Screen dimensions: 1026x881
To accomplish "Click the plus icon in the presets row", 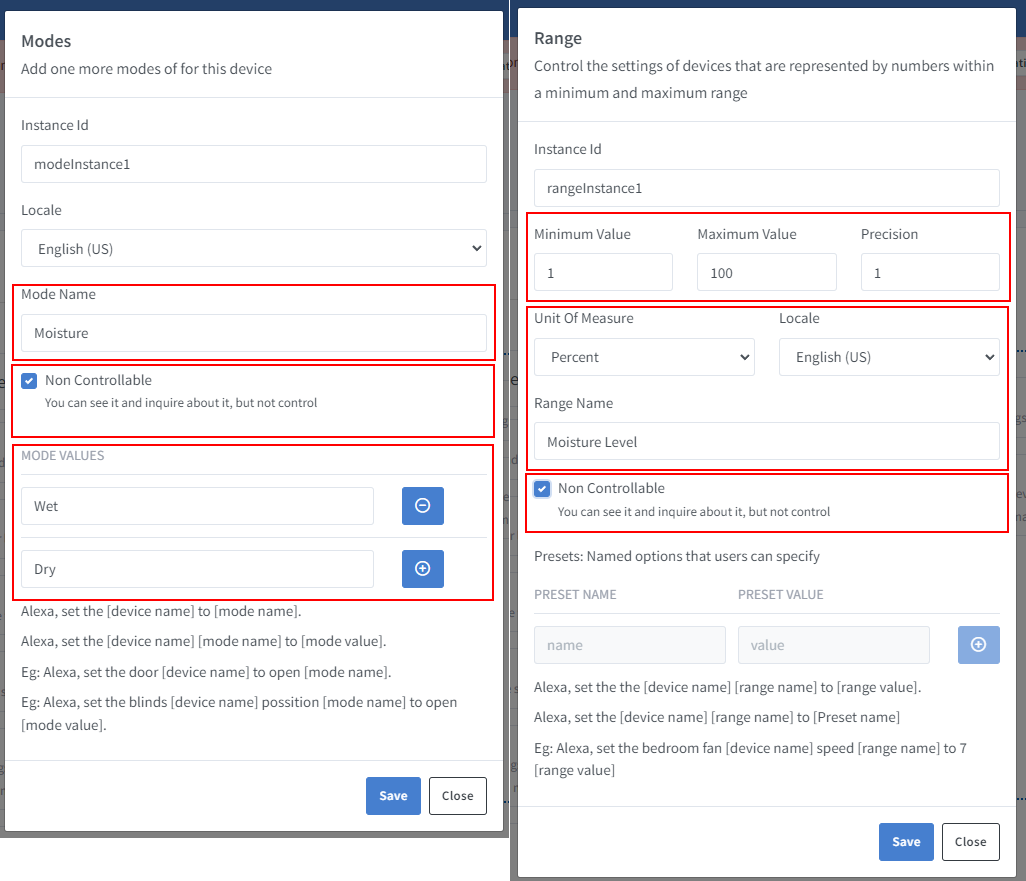I will tap(978, 645).
